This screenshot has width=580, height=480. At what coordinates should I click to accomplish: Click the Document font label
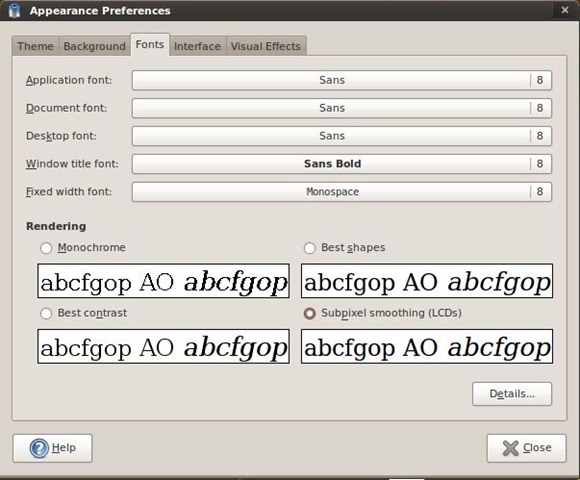pos(66,108)
